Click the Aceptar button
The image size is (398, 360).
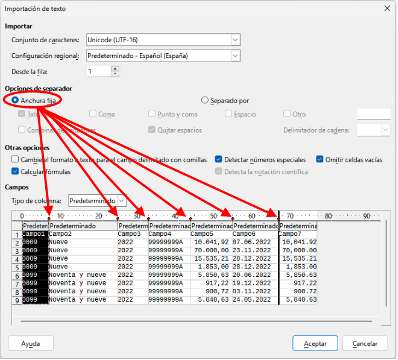[x=315, y=343]
